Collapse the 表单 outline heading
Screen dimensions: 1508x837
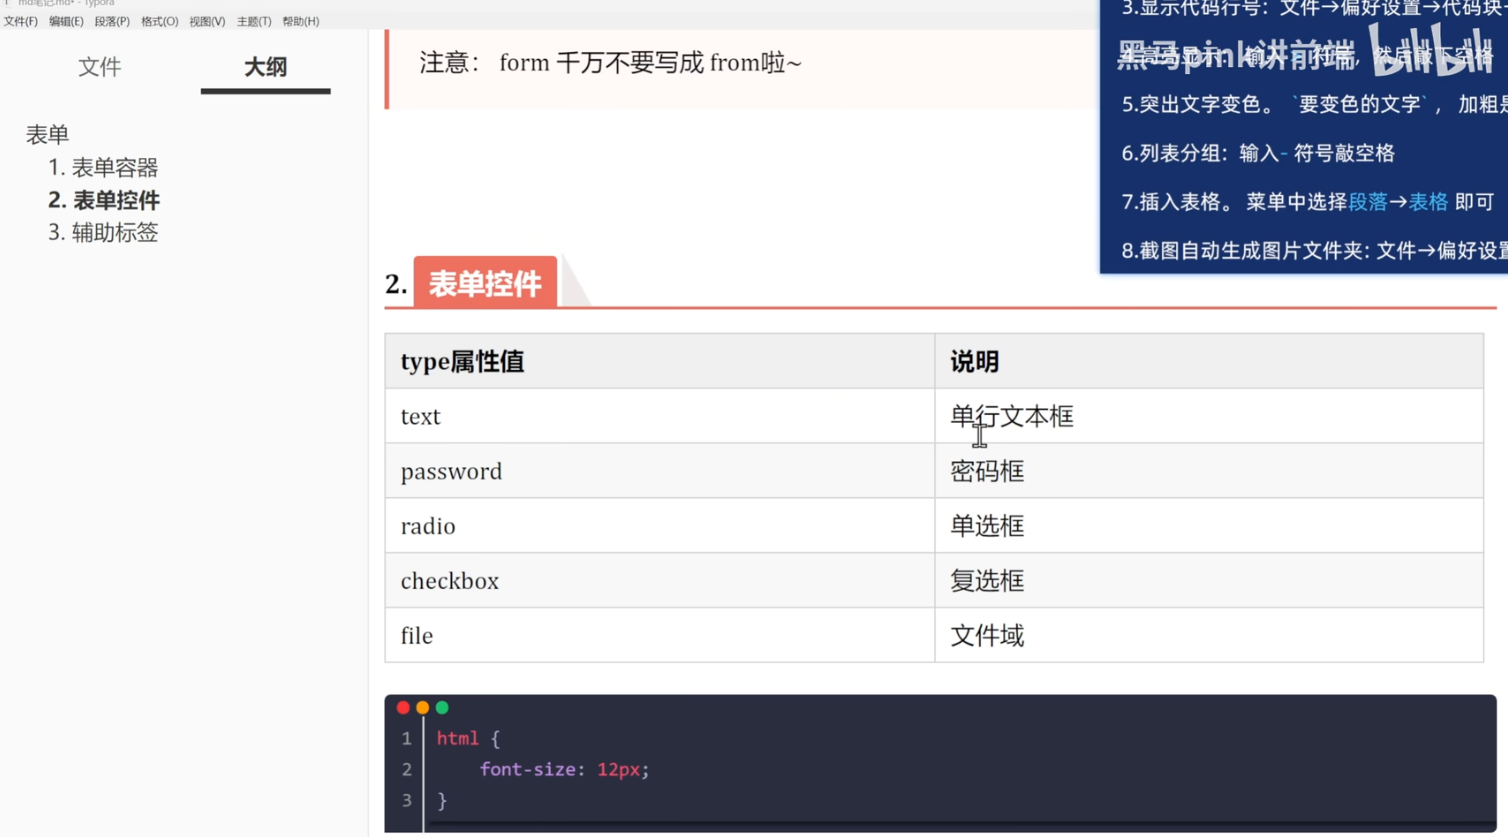coord(48,133)
